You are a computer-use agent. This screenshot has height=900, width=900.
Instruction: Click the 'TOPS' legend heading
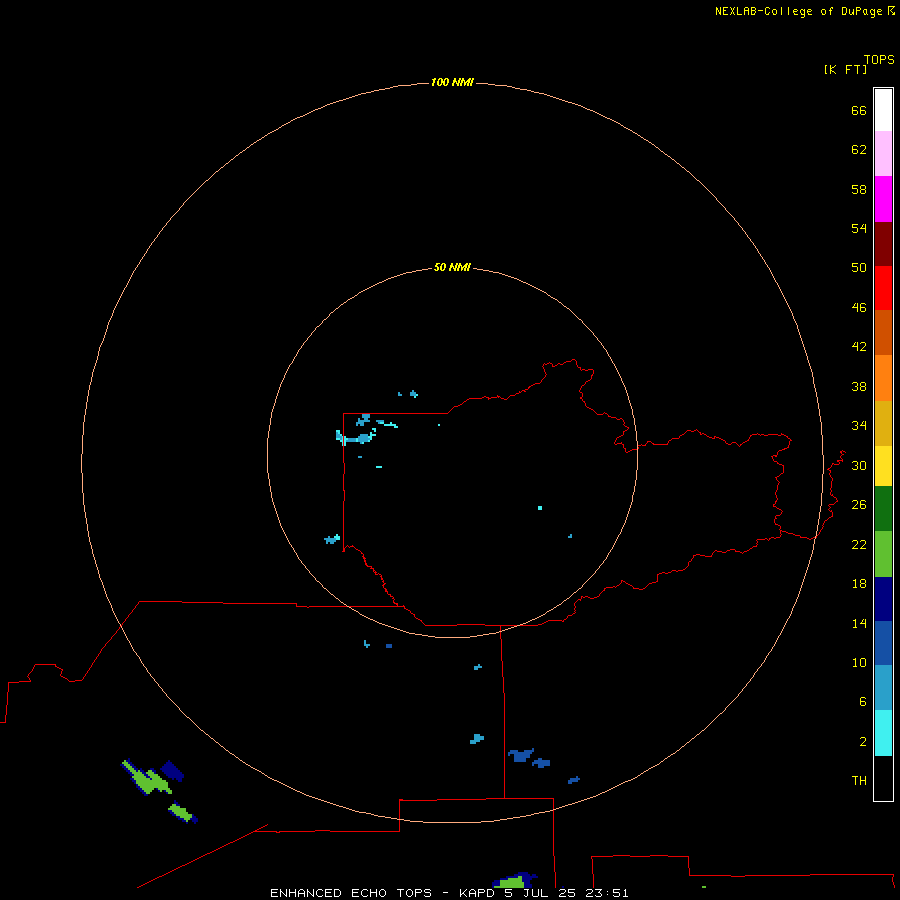coord(879,60)
